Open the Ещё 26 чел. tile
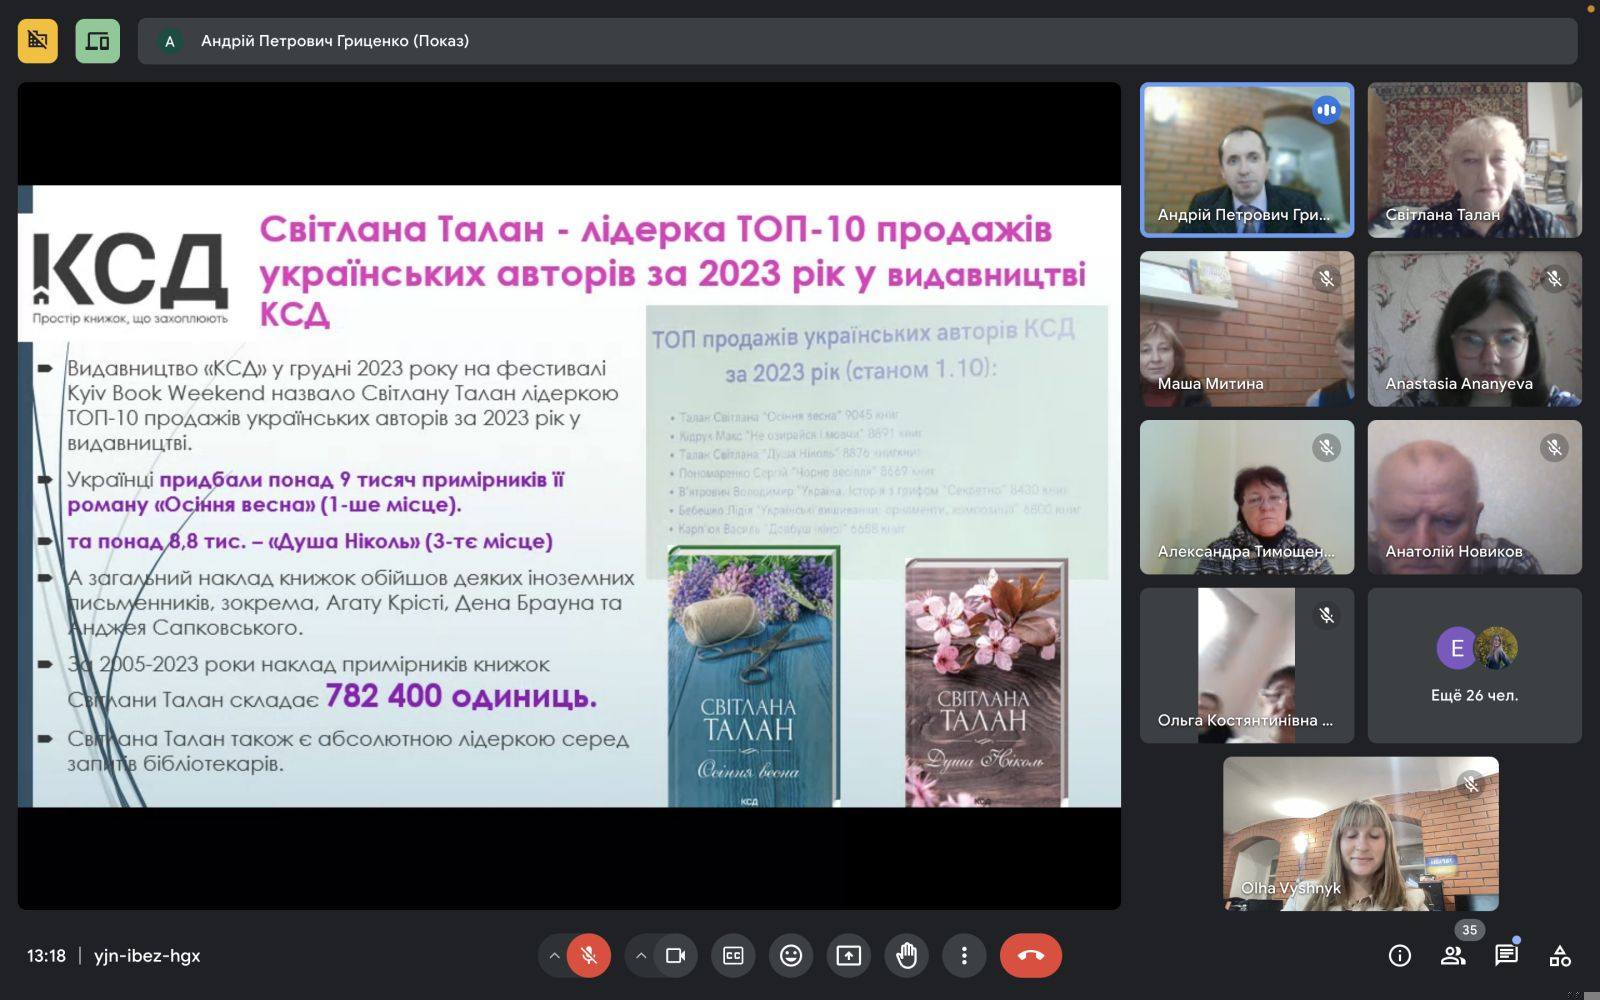 [x=1475, y=665]
